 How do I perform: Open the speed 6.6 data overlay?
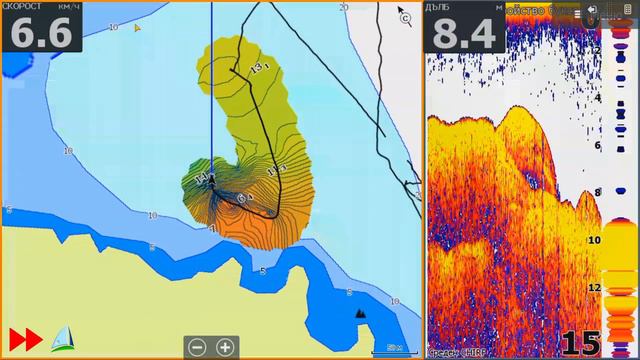(42, 27)
